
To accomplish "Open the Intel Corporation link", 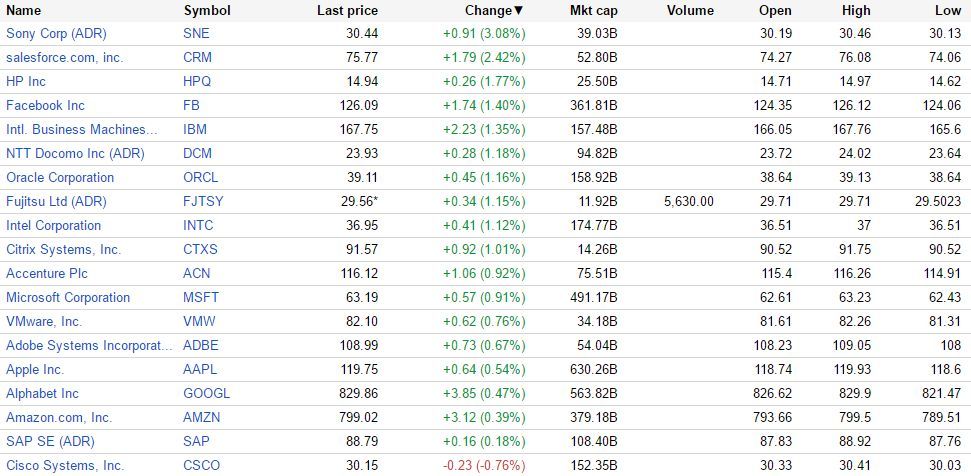I will point(53,225).
